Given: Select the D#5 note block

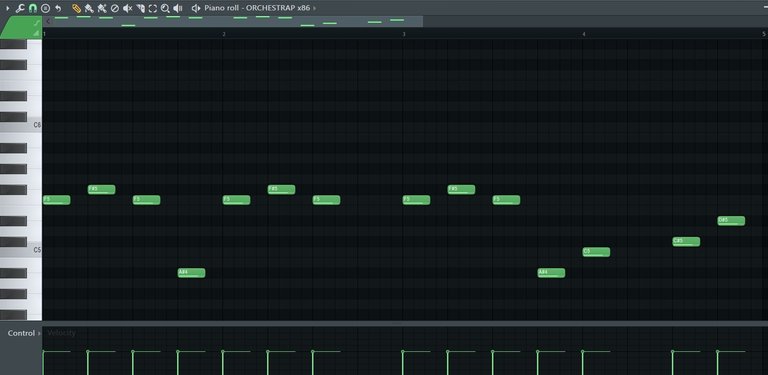Looking at the screenshot, I should [731, 221].
